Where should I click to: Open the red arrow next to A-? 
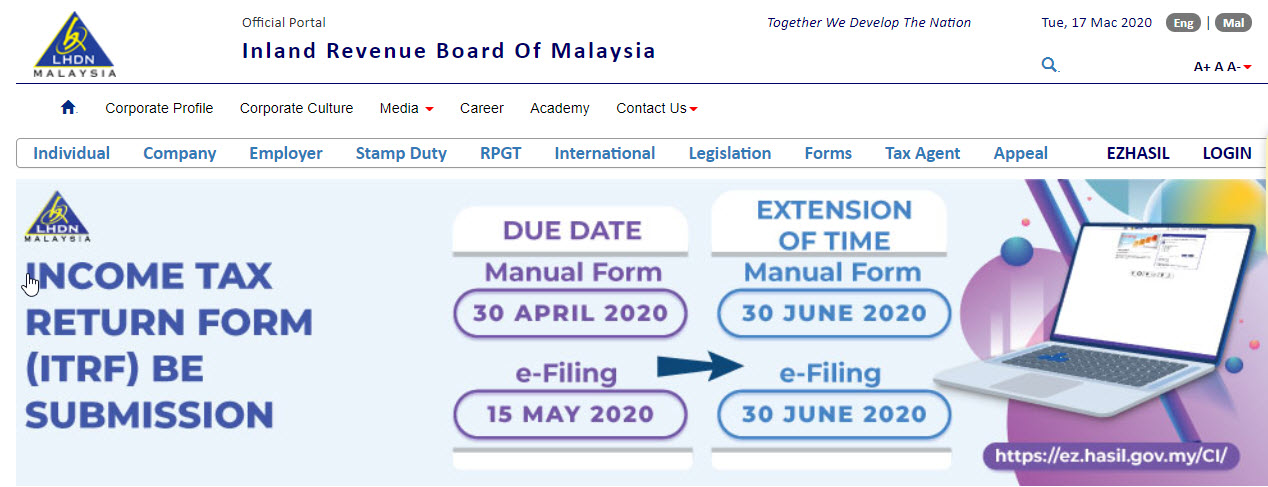1247,67
